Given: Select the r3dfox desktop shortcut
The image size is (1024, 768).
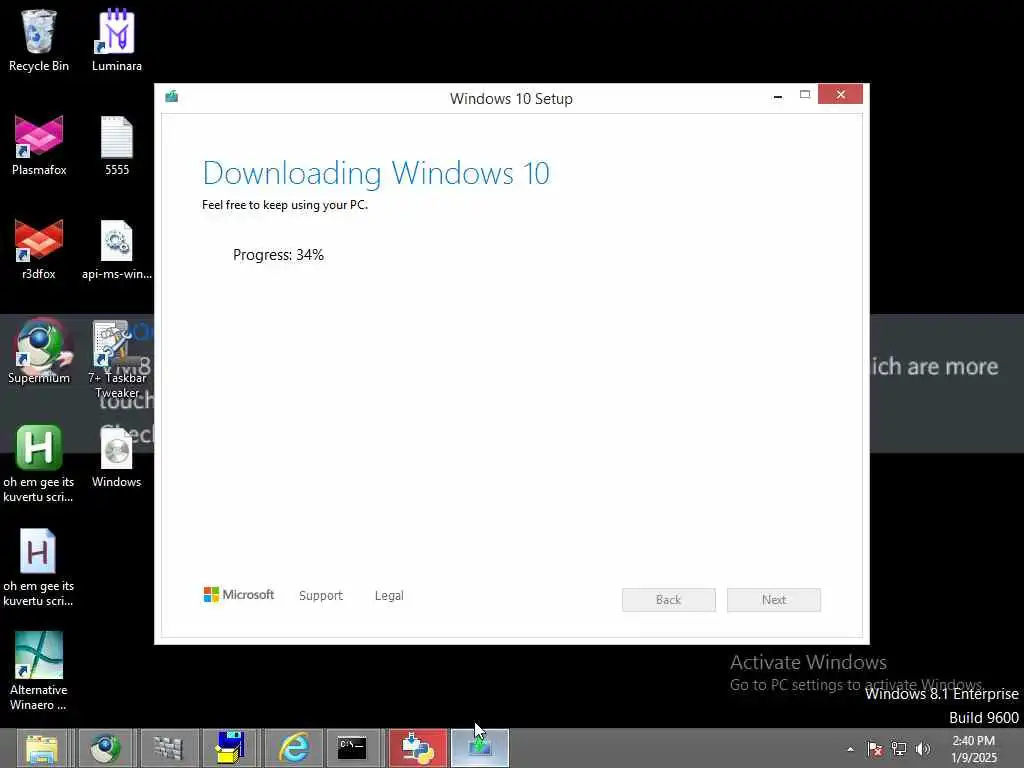Looking at the screenshot, I should click(39, 249).
